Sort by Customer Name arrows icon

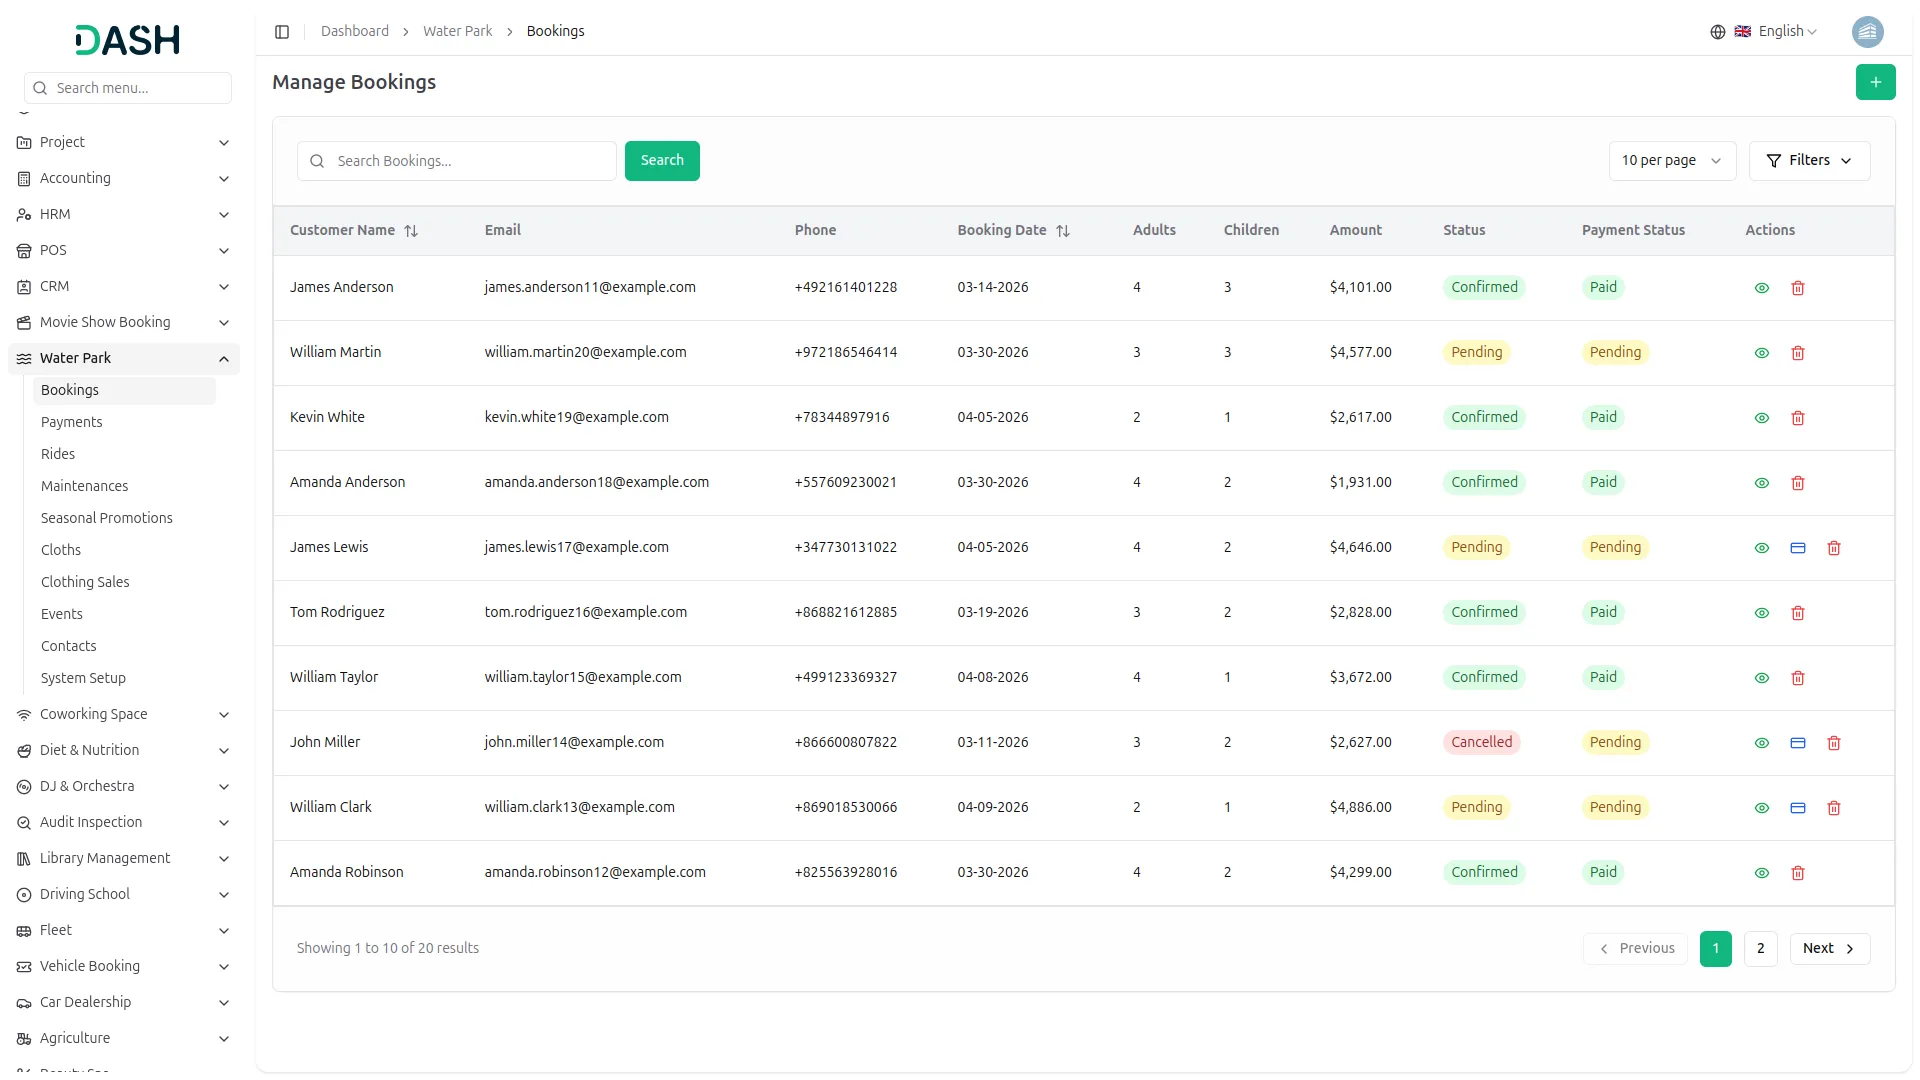click(x=411, y=231)
